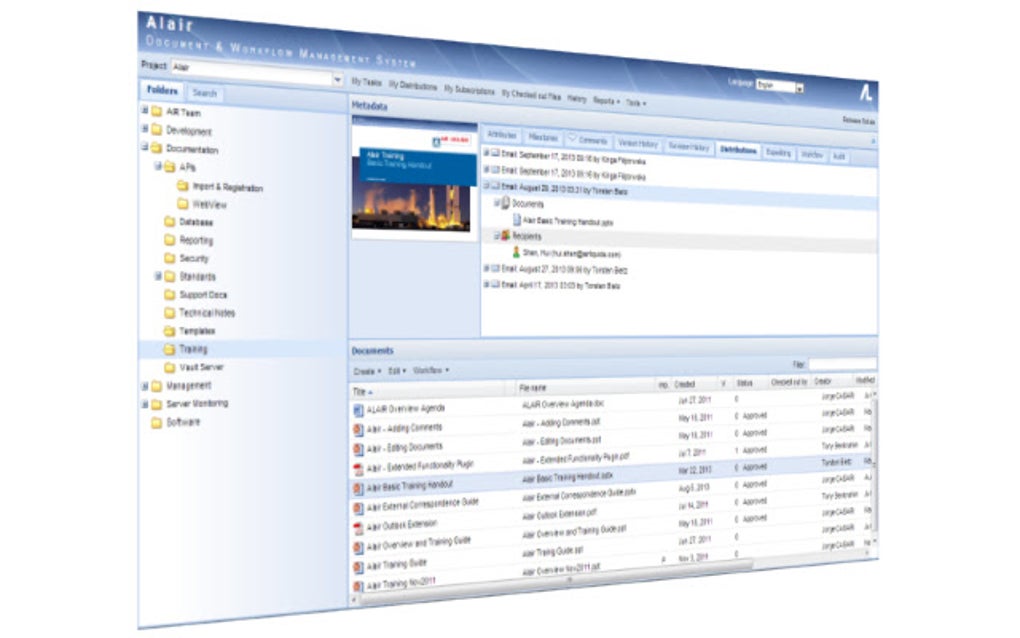Viewport: 1020px width, 638px height.
Task: Select the Distributions tab
Action: [737, 151]
